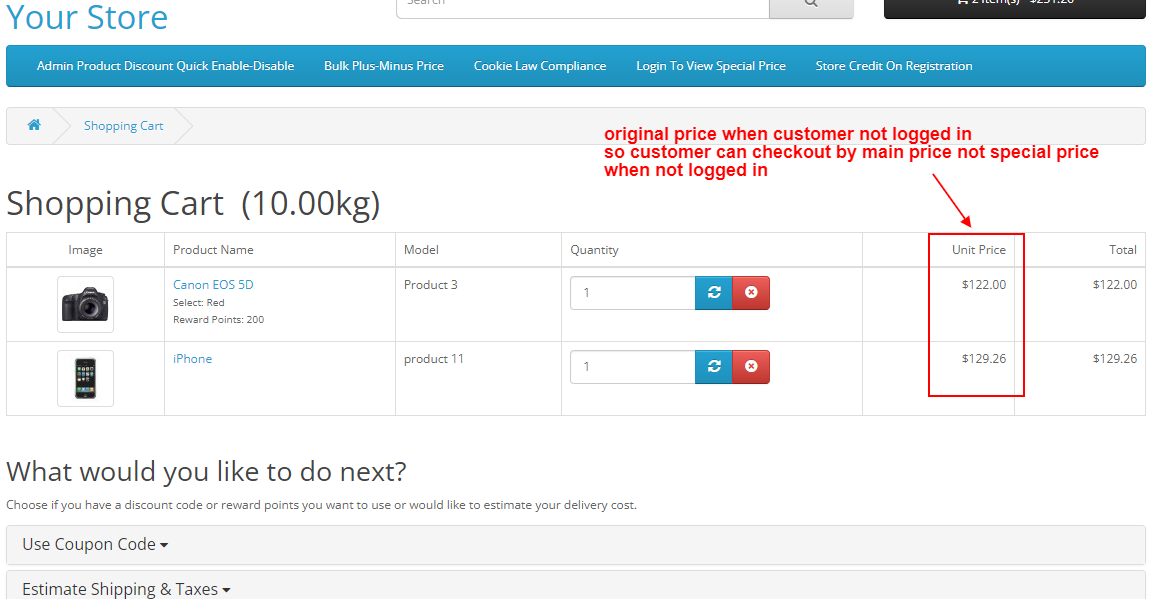This screenshot has height=599, width=1153.
Task: Open the cart summary showing 2 item(s)
Action: [1014, 5]
